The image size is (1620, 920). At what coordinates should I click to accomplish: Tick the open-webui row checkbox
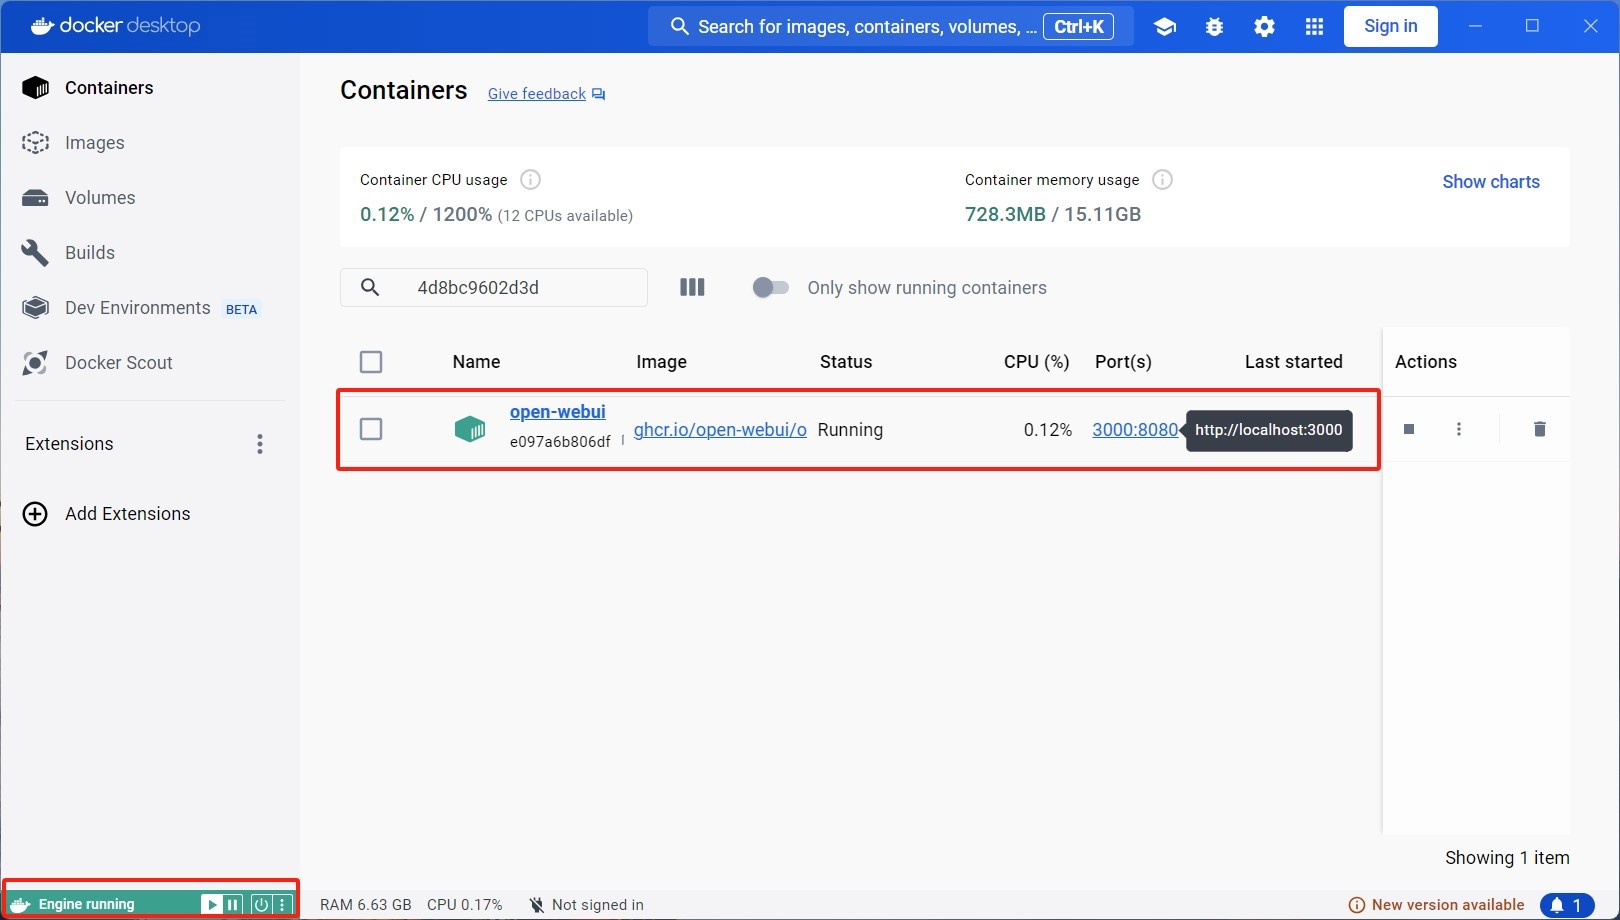click(x=371, y=429)
